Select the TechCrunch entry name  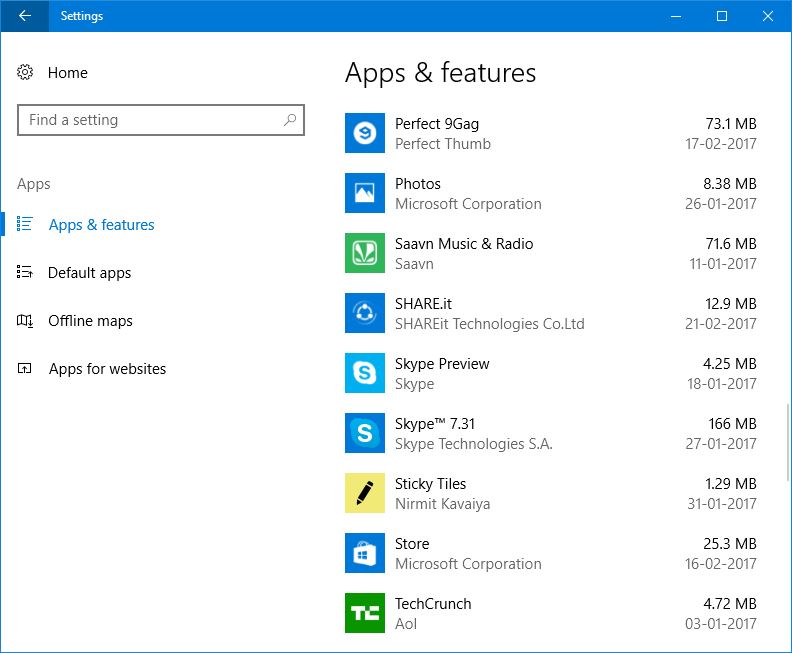pos(433,604)
